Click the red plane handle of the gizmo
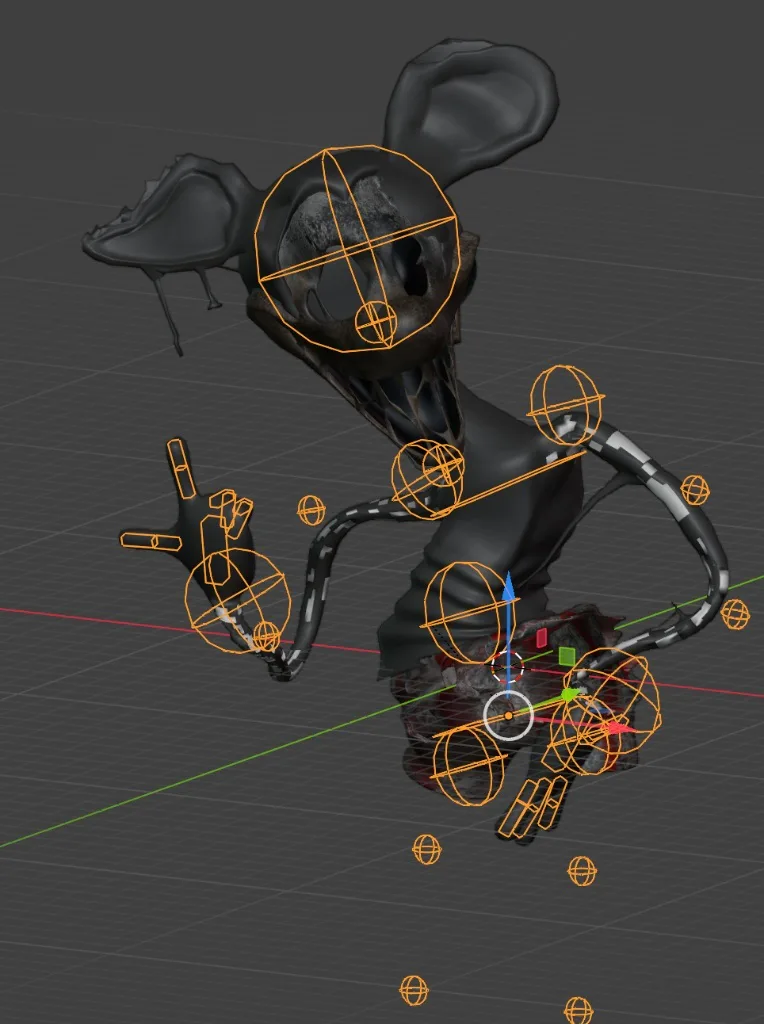Screen dimensions: 764x1024 [x=542, y=638]
